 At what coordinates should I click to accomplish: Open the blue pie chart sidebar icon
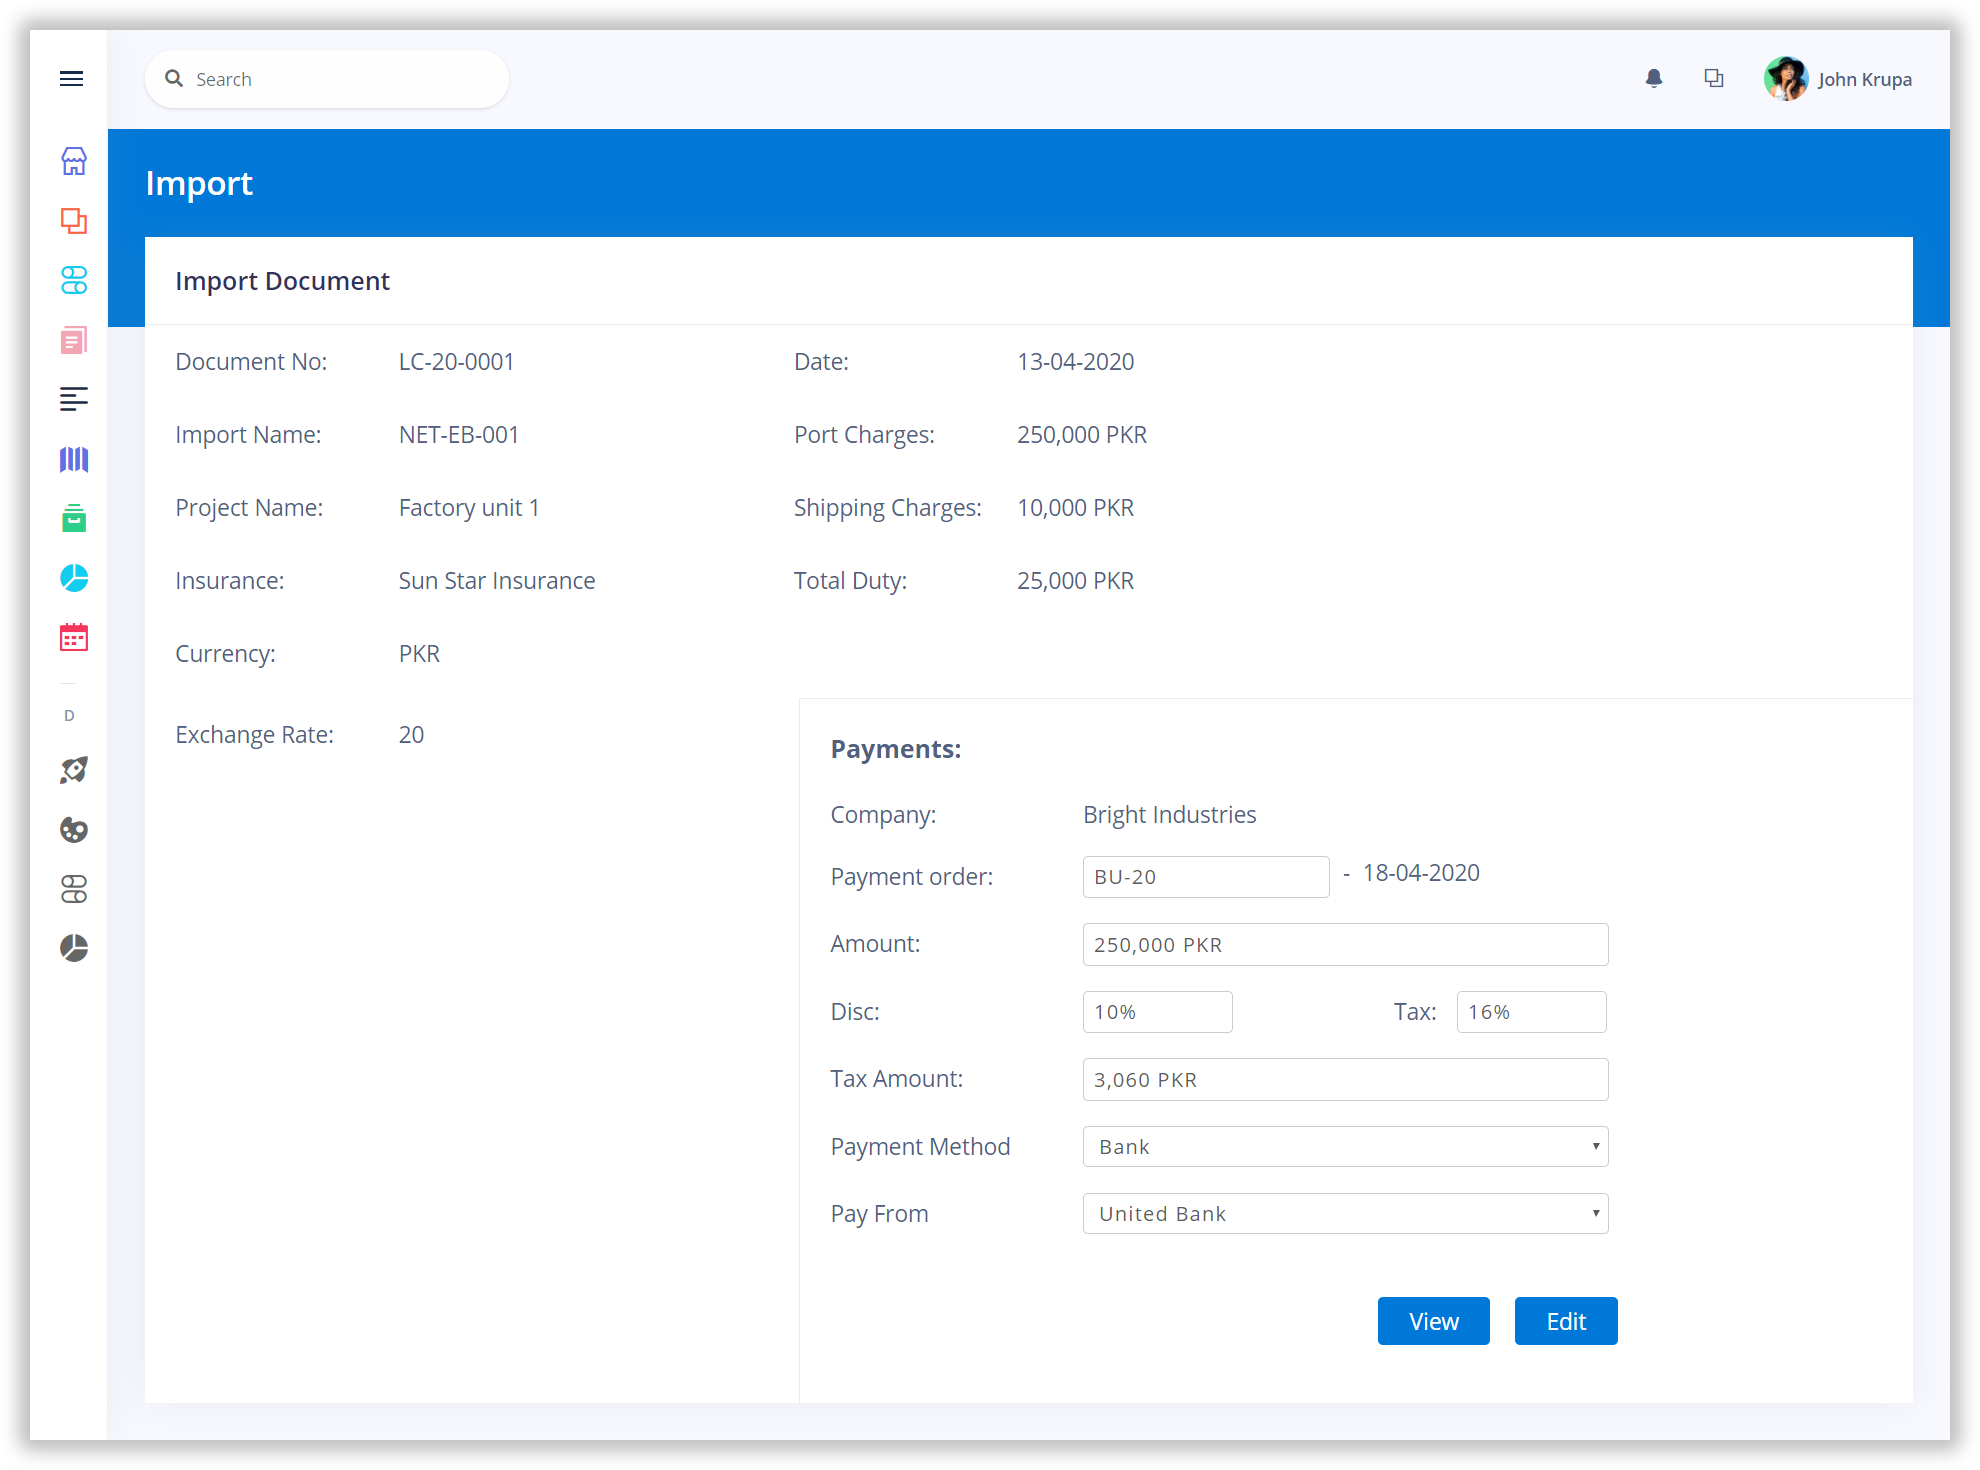[x=74, y=578]
